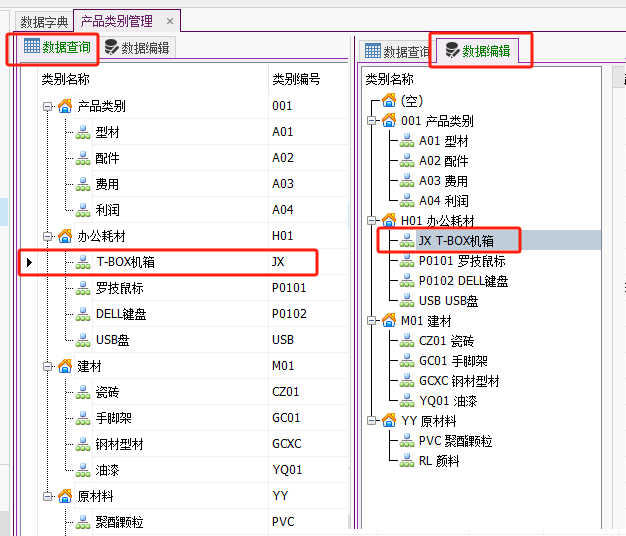Click the node icon beside JX T-BOX机箱 in right tree
Image resolution: width=626 pixels, height=536 pixels.
coord(407,240)
